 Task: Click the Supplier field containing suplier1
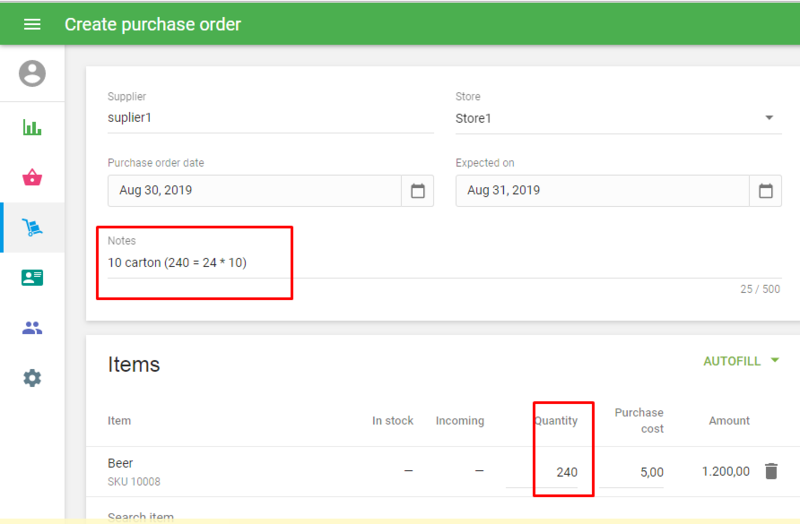click(270, 118)
